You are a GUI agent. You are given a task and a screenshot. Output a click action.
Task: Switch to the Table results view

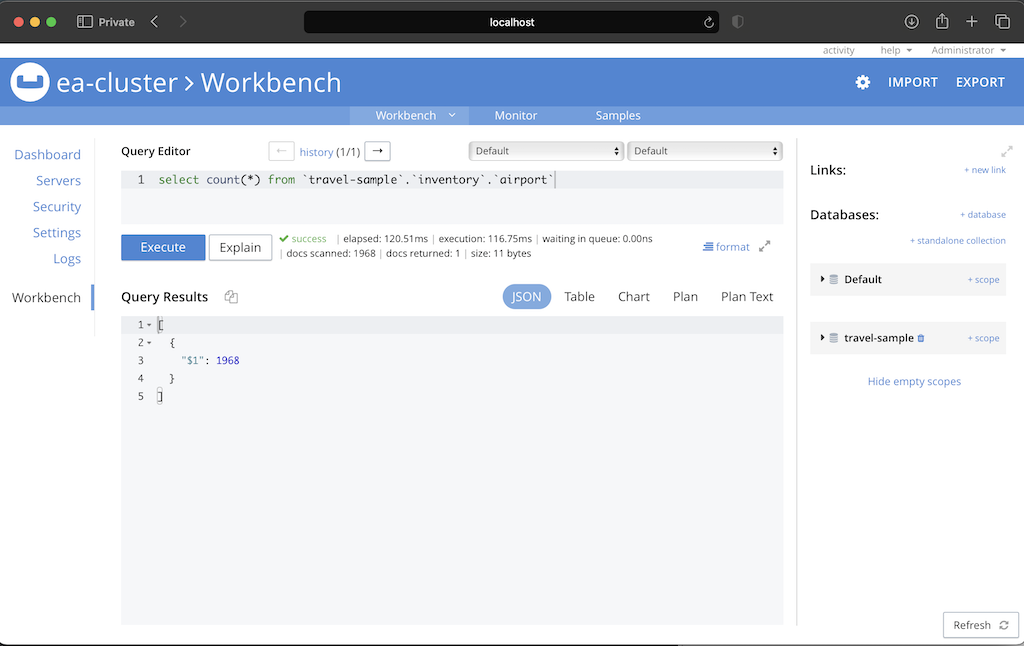pyautogui.click(x=579, y=297)
